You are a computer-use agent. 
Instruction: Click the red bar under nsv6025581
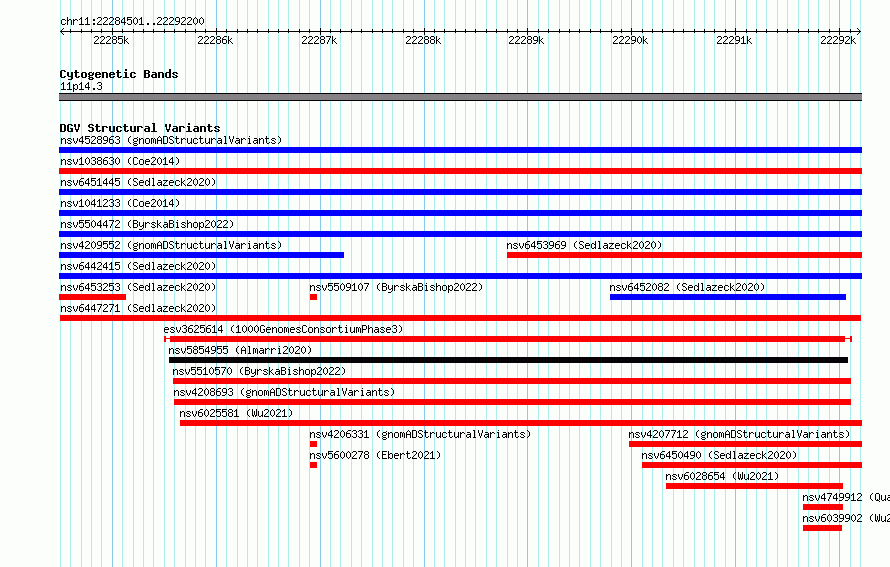click(520, 423)
